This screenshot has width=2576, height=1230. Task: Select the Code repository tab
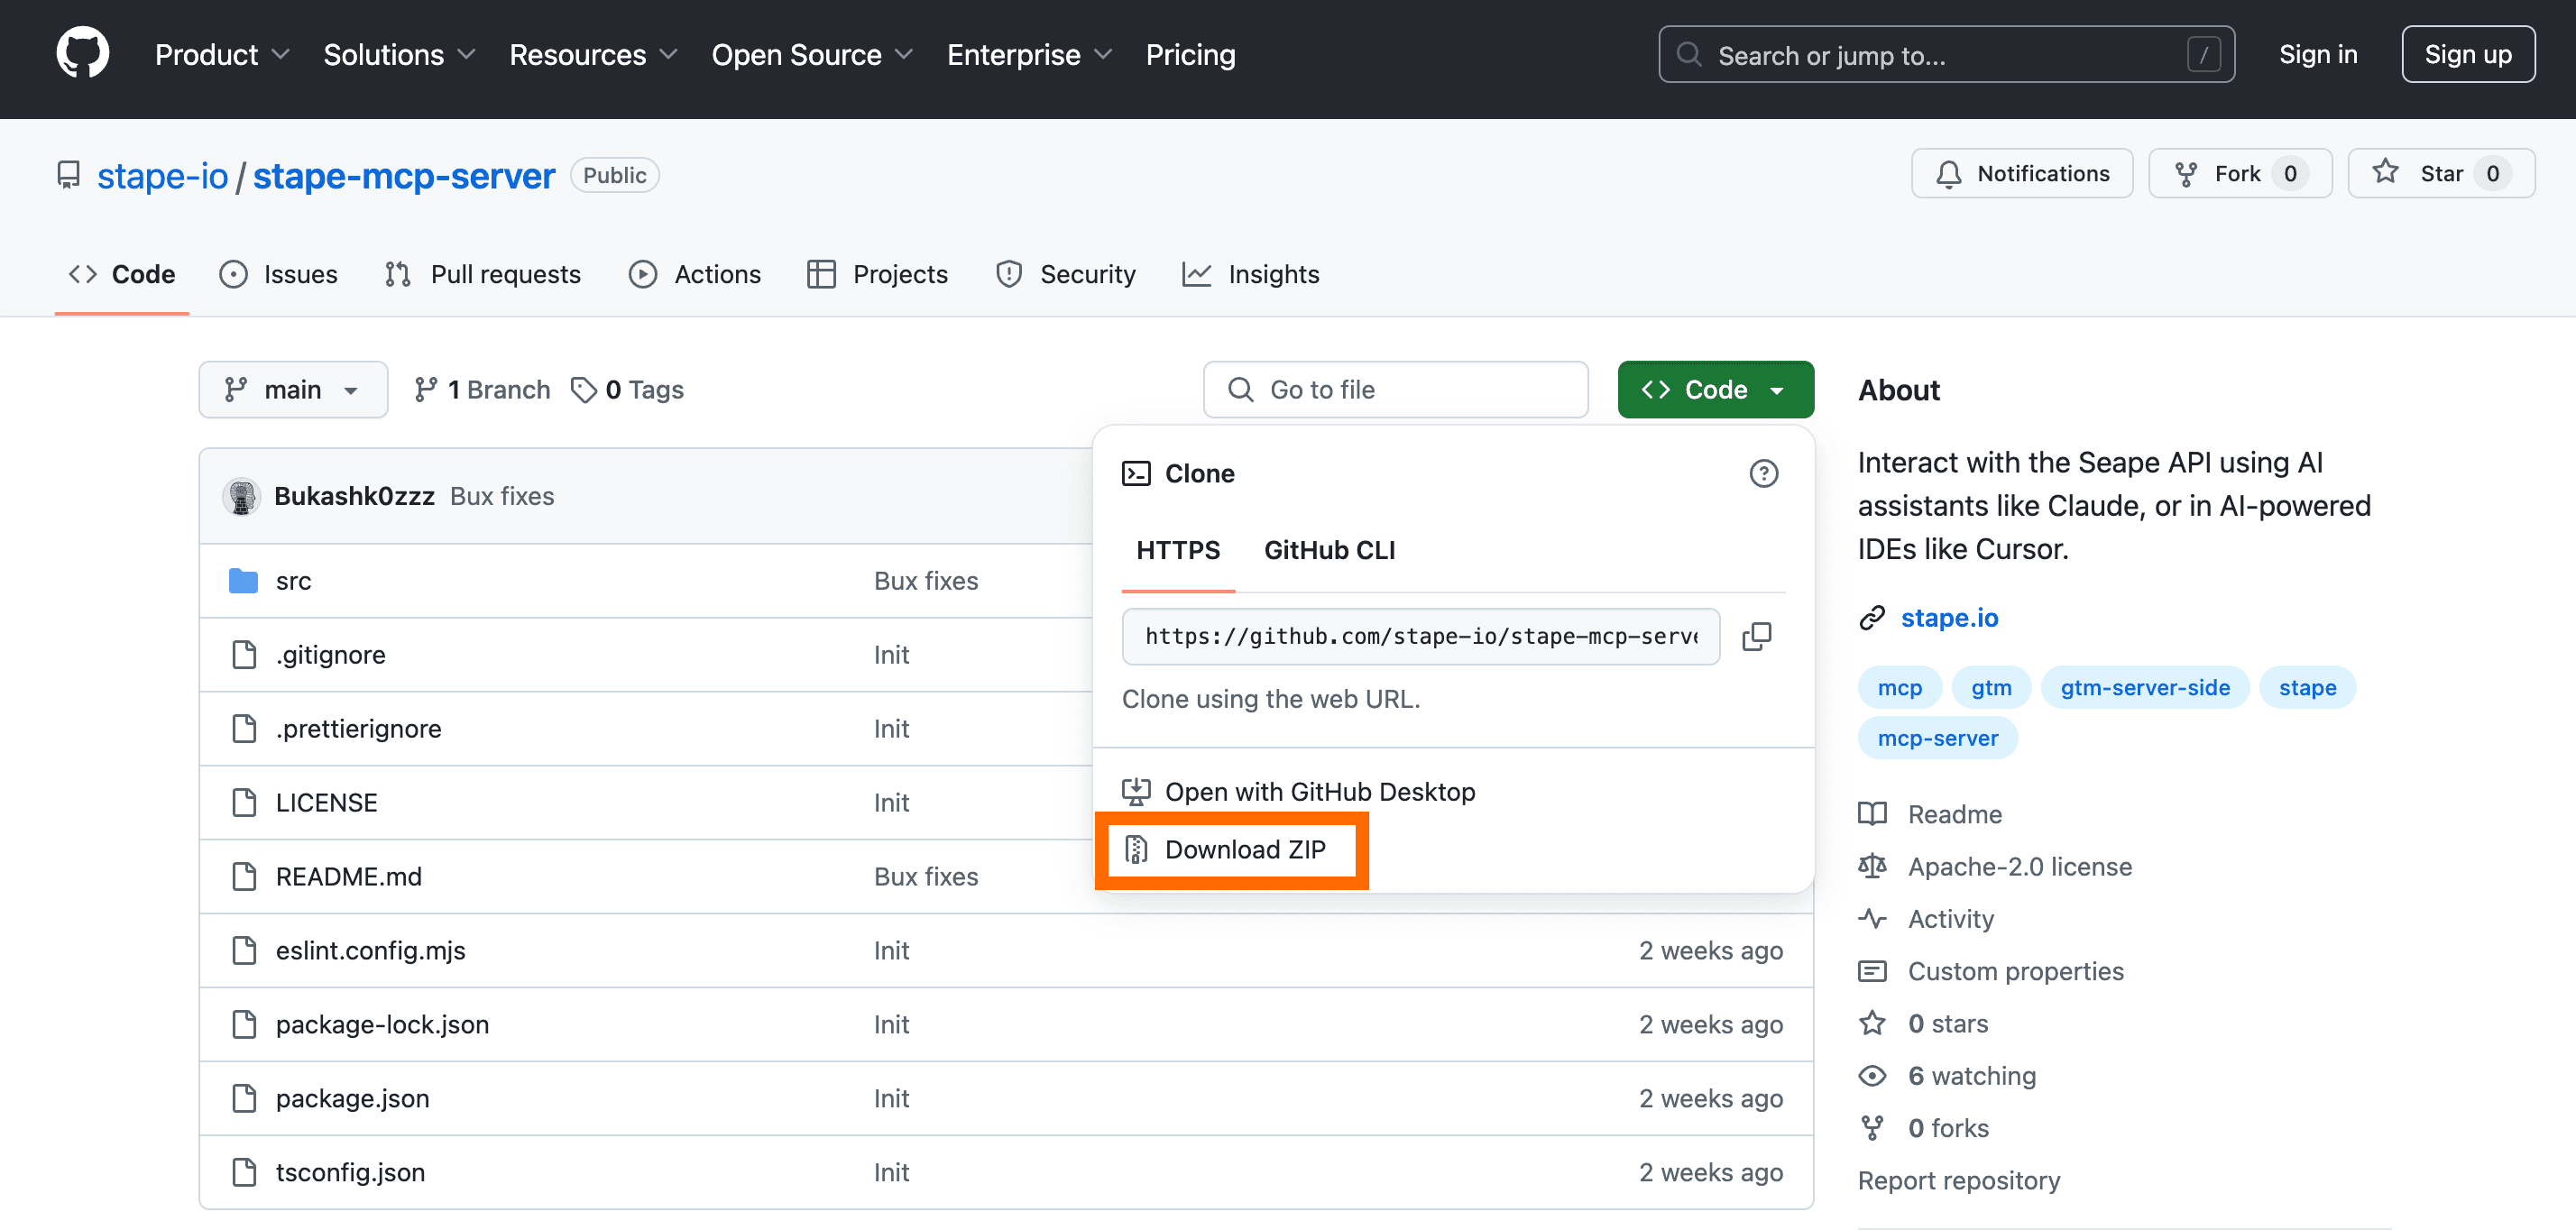click(x=122, y=274)
